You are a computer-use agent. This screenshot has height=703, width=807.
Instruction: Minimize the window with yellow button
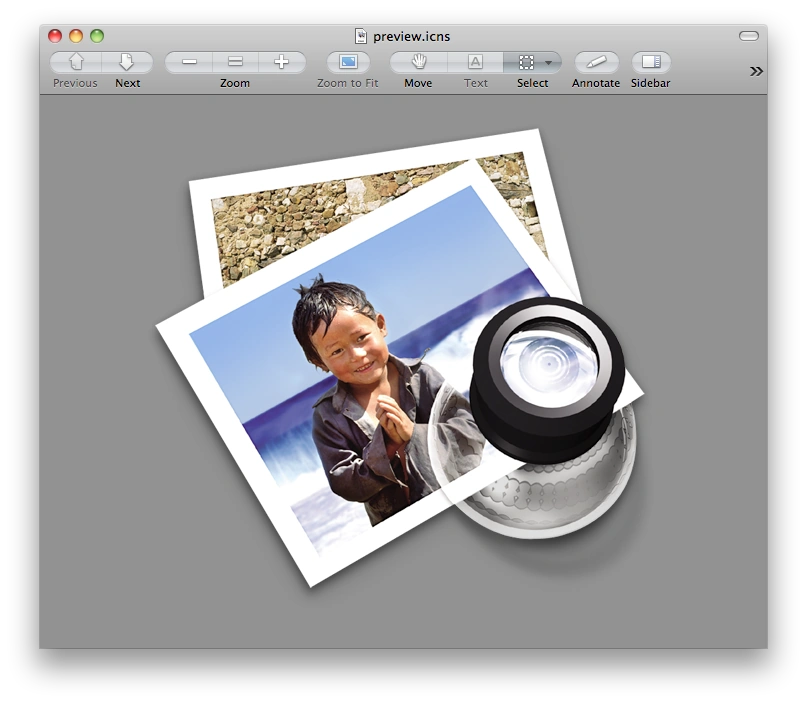(76, 36)
